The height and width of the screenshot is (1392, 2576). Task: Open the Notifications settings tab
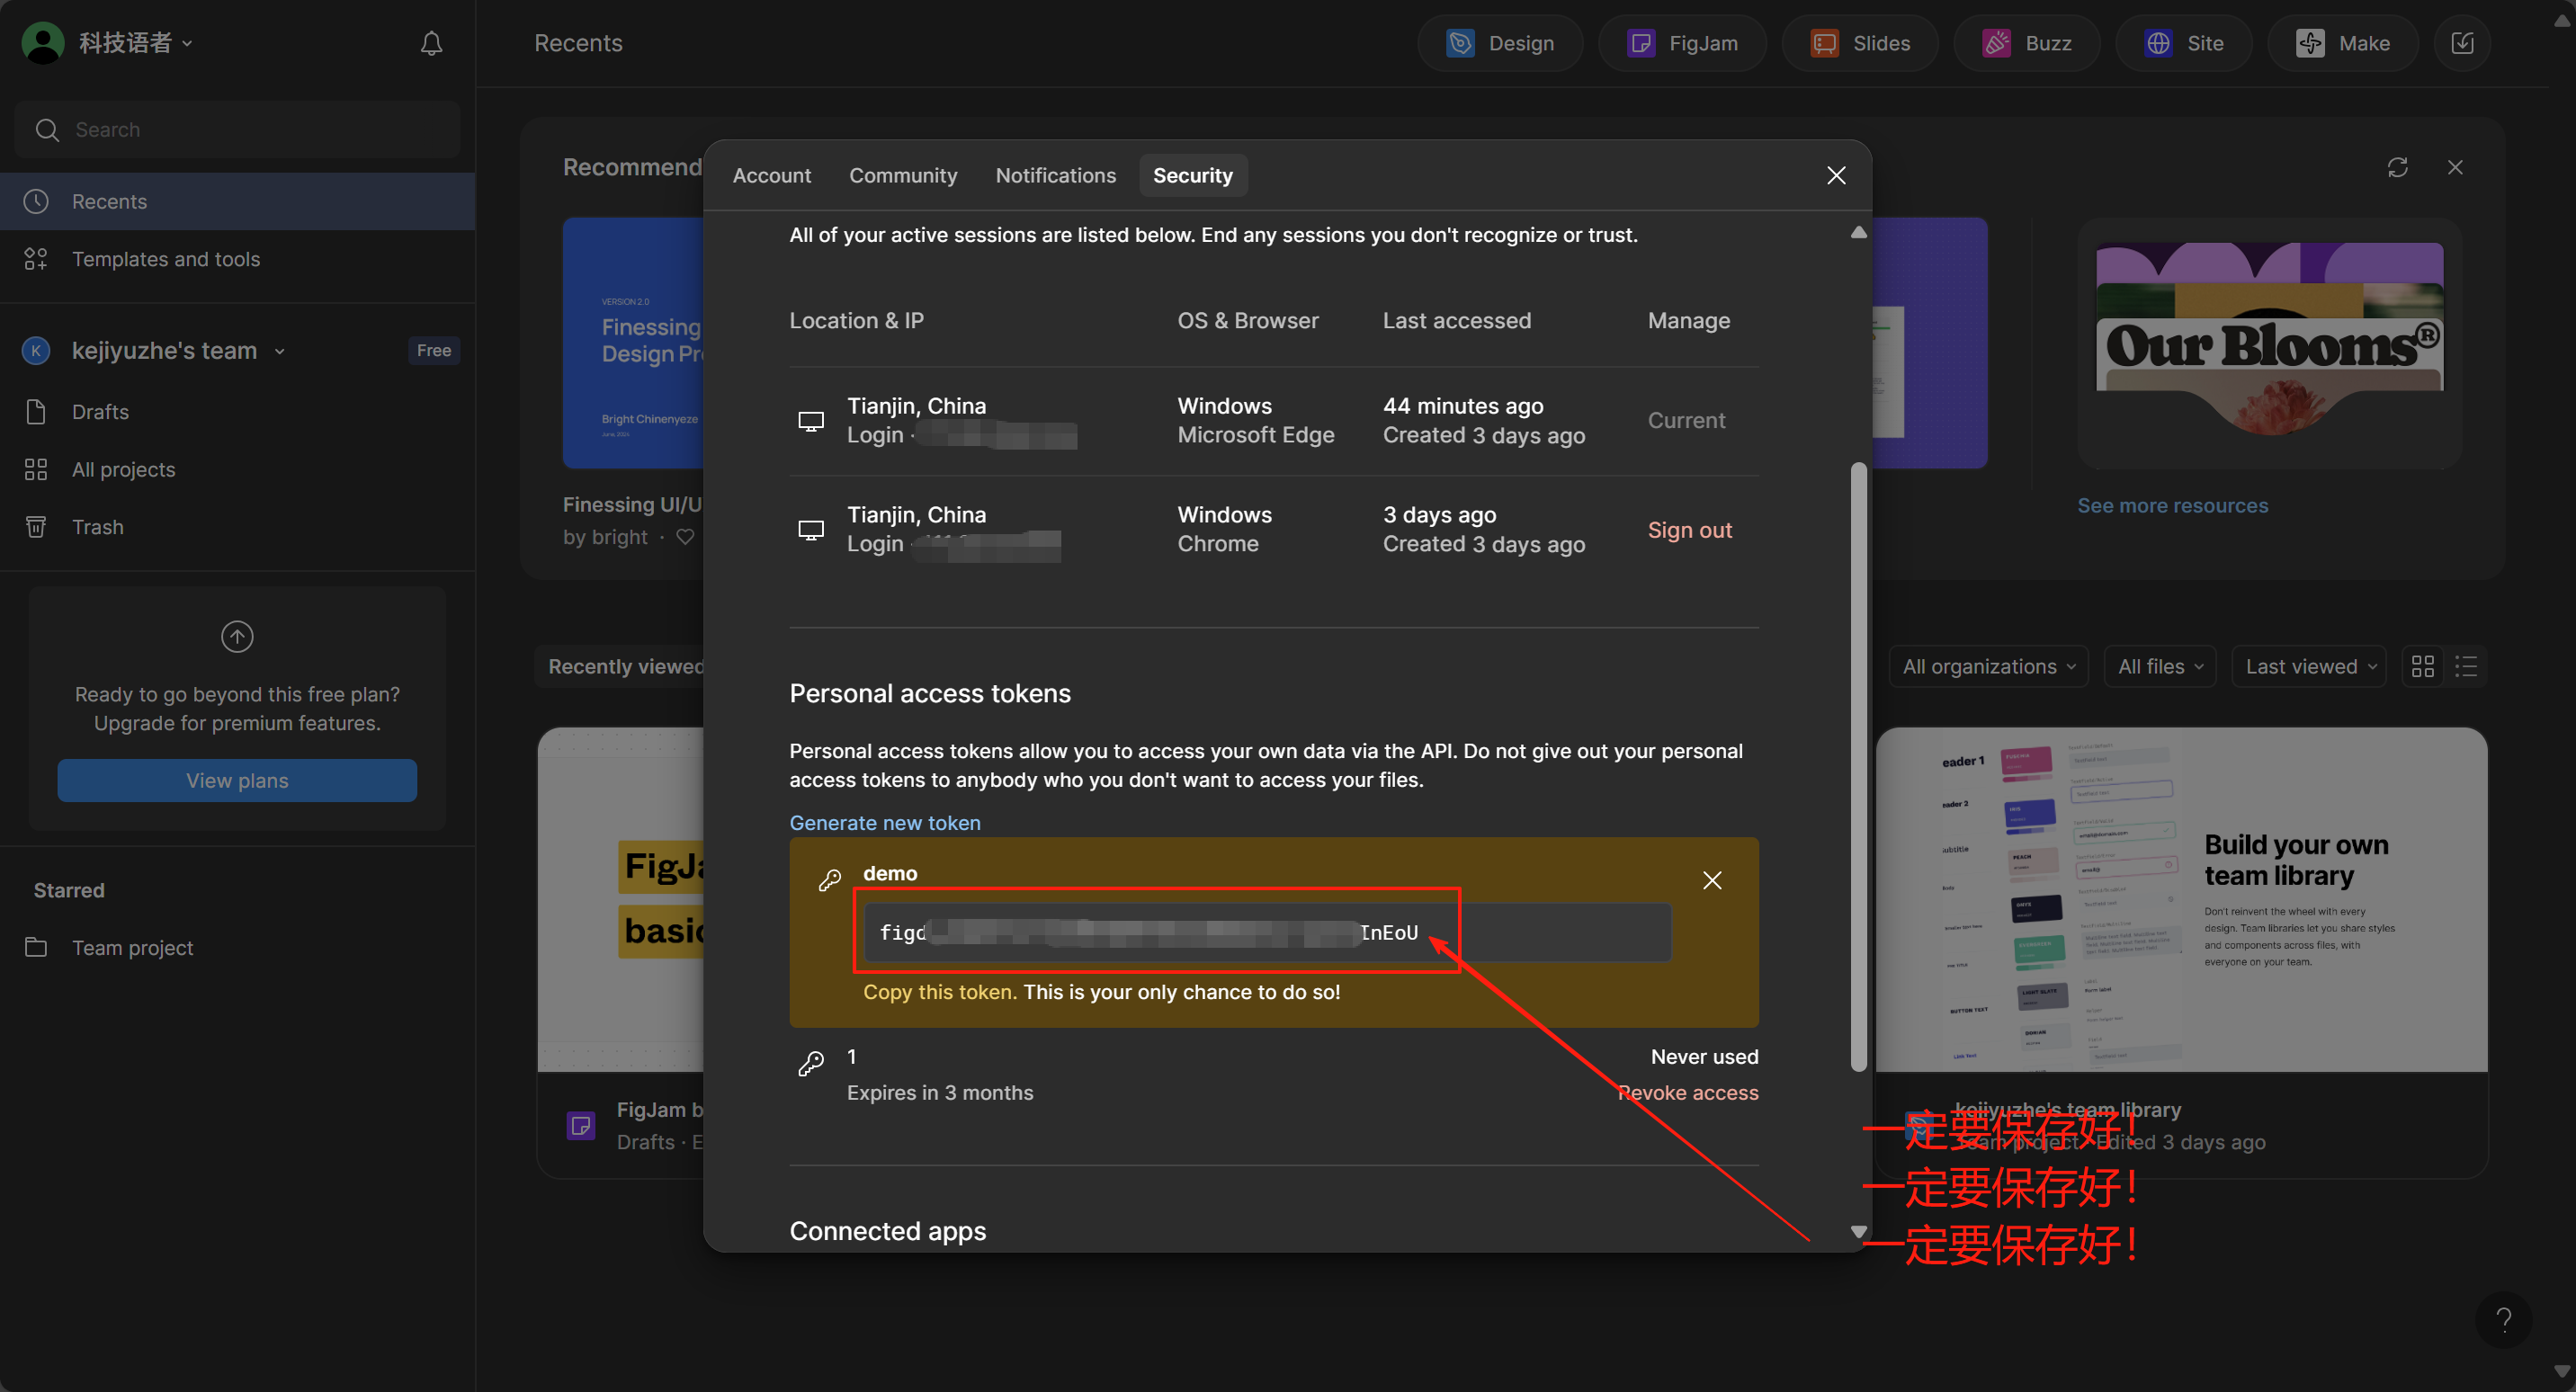[1055, 175]
